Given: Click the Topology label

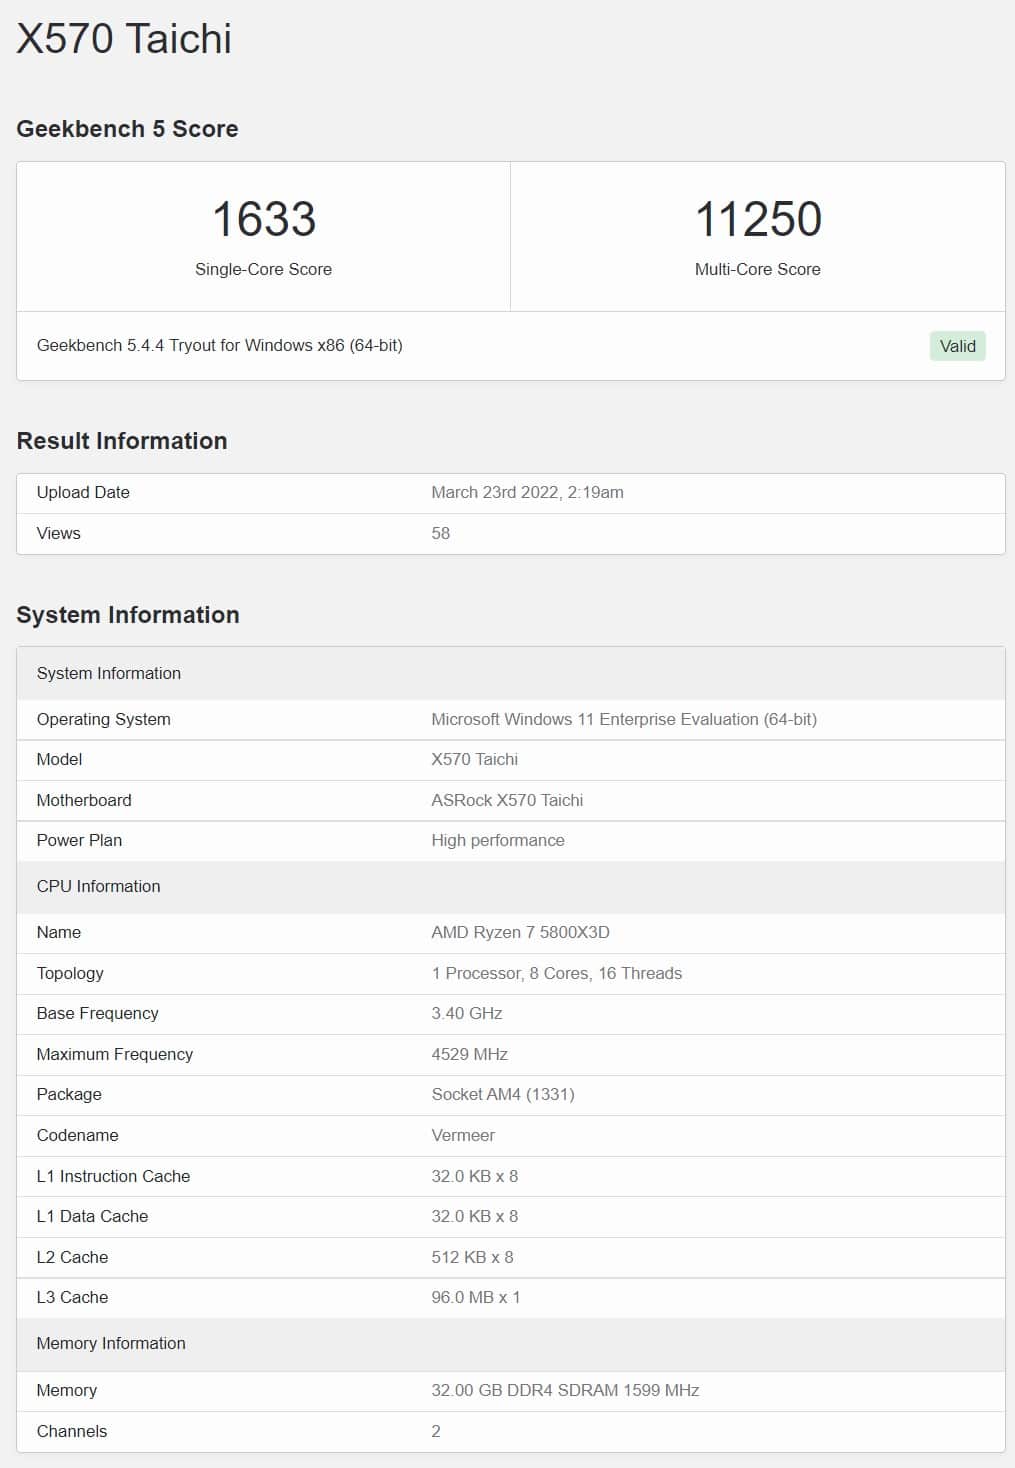Looking at the screenshot, I should [x=70, y=973].
